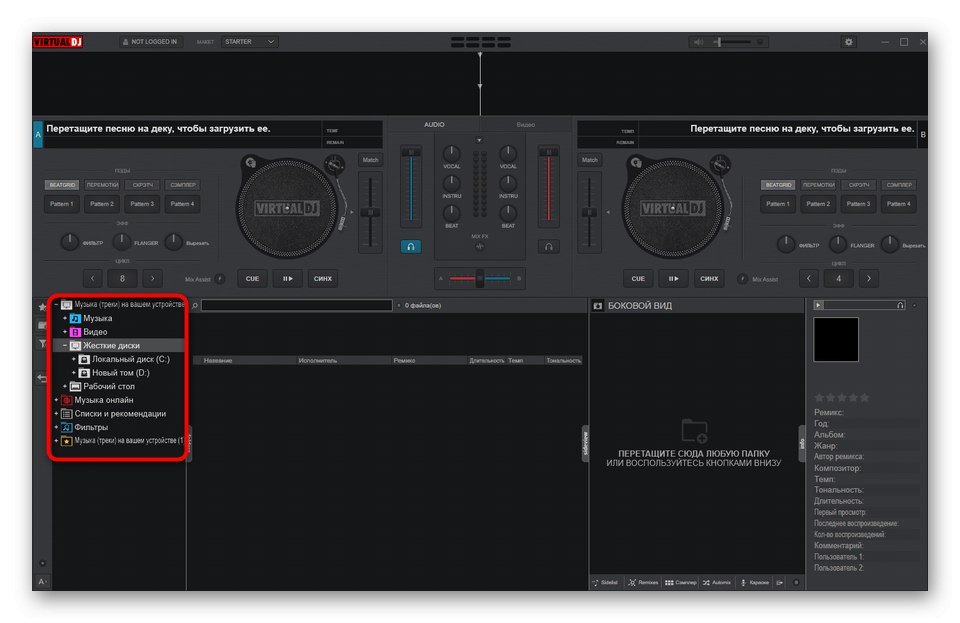Collapse the Жесткие диски tree node

point(65,345)
